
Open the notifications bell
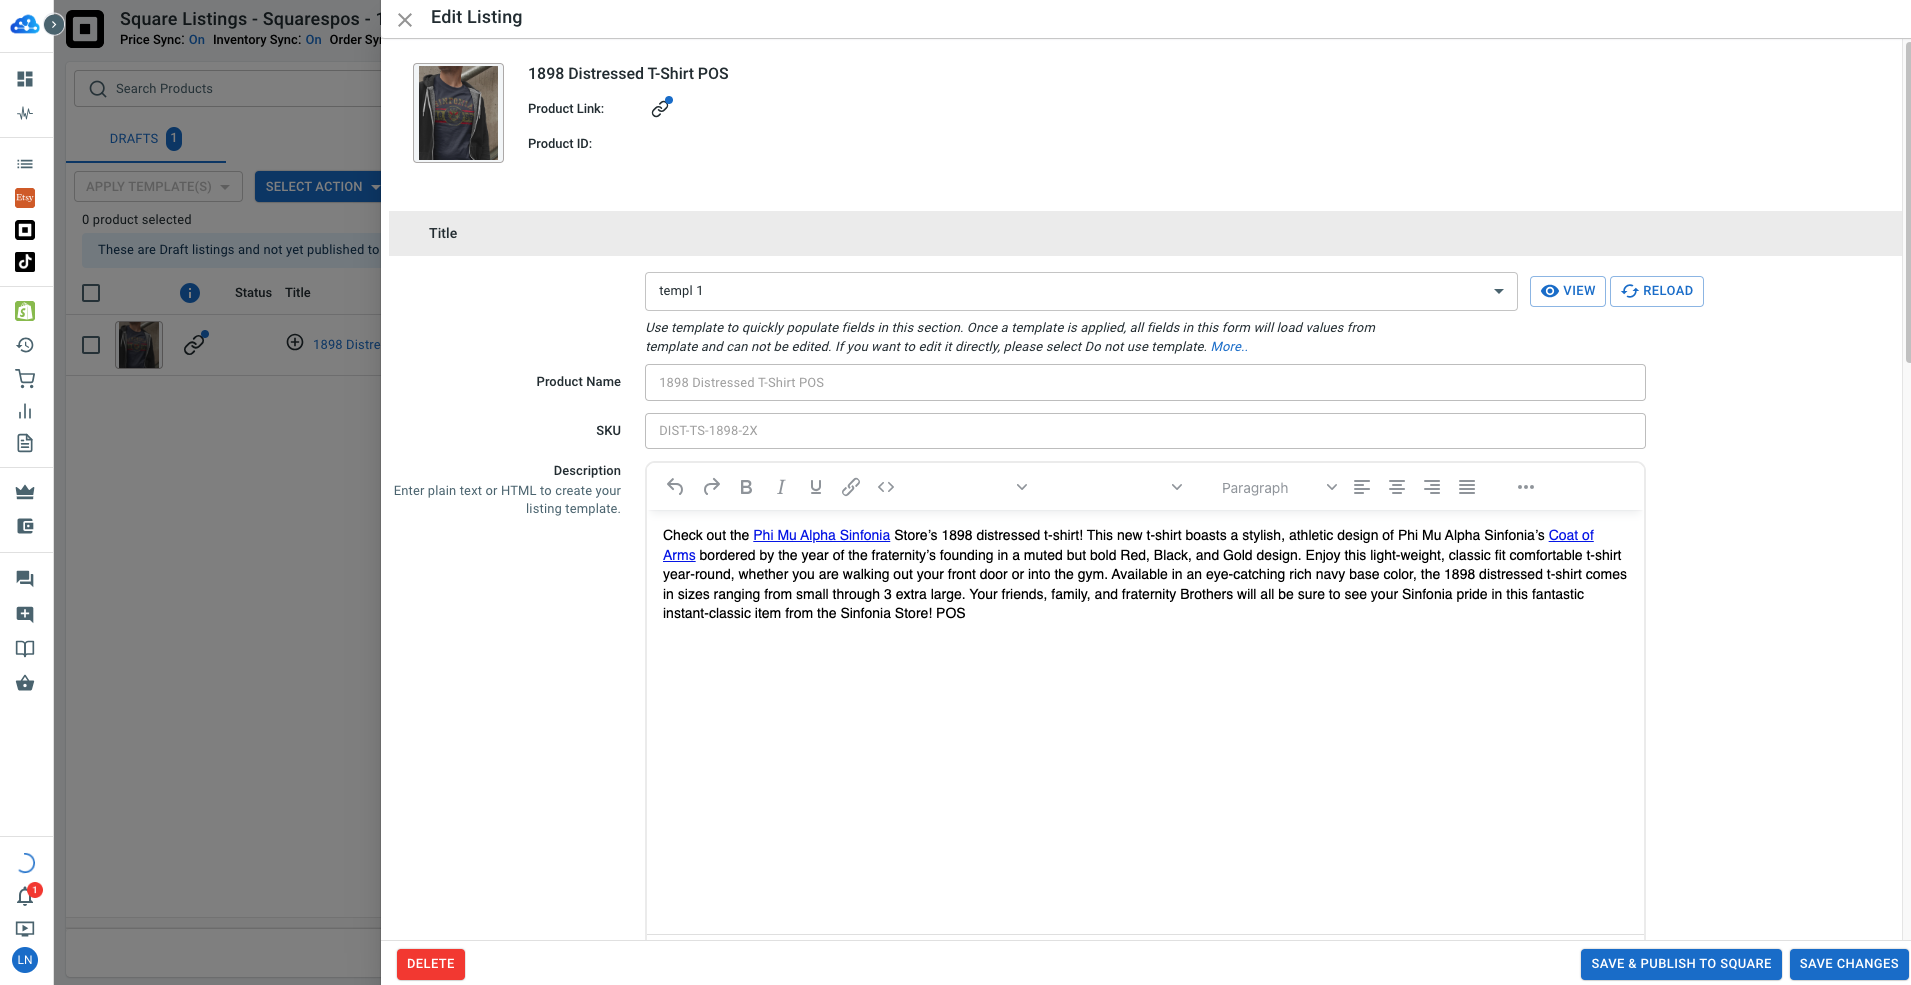(x=26, y=896)
